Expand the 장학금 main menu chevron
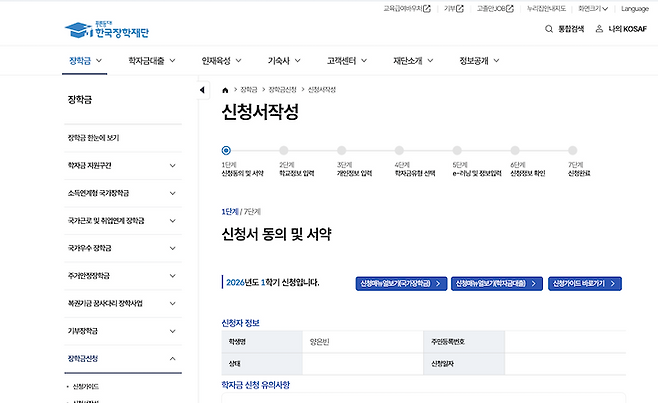This screenshot has width=658, height=403. 99,60
